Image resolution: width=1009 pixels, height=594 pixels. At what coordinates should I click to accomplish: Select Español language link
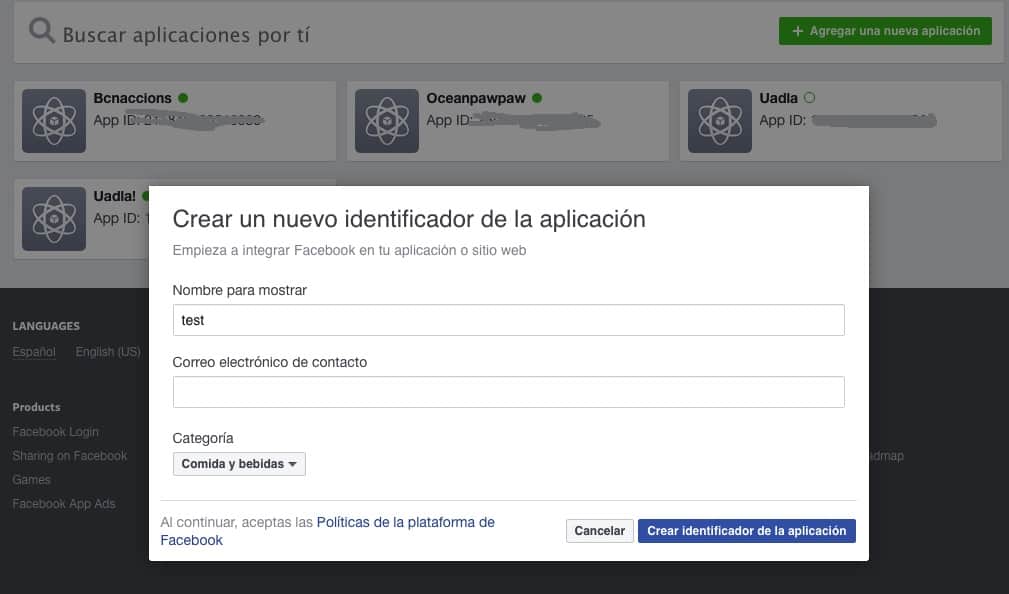34,352
